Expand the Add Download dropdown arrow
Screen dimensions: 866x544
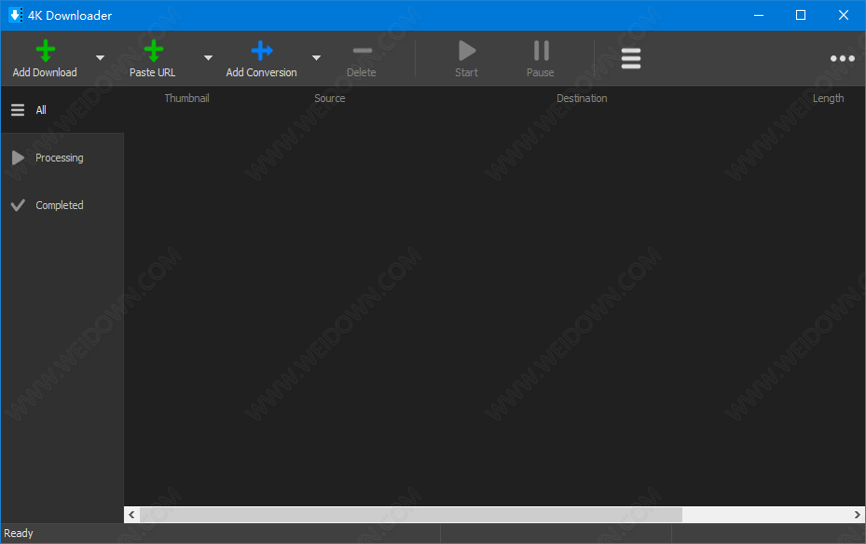(x=100, y=58)
